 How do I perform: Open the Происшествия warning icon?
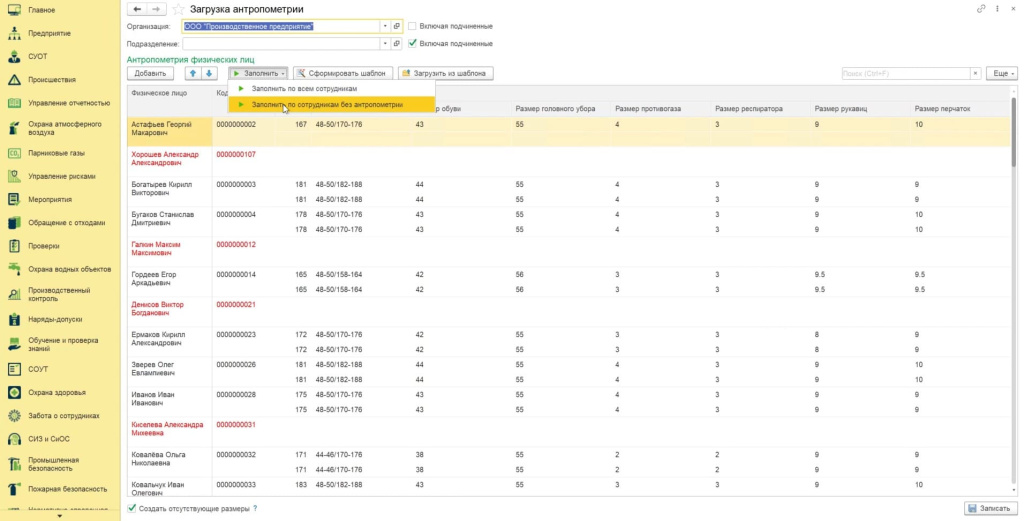coord(14,80)
